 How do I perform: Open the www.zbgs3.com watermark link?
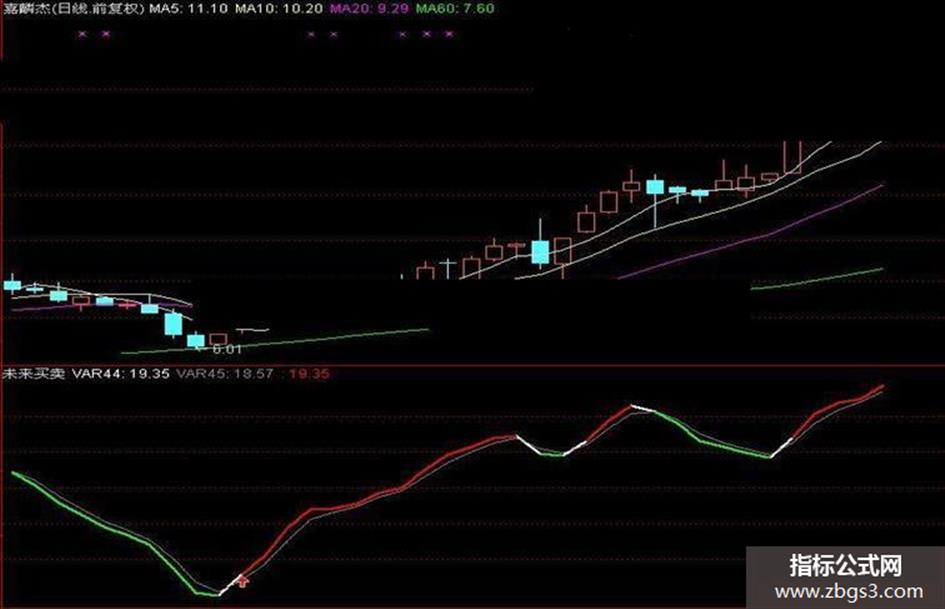point(849,592)
